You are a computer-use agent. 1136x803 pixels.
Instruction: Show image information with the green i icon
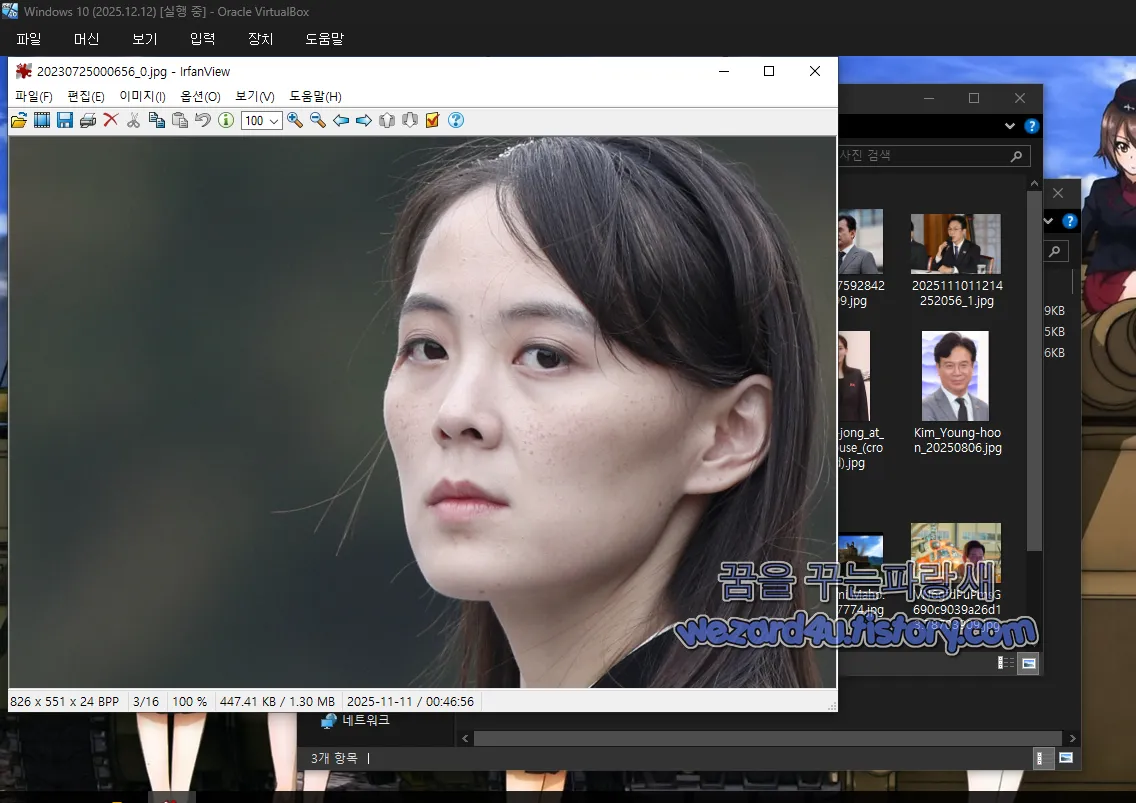[226, 120]
